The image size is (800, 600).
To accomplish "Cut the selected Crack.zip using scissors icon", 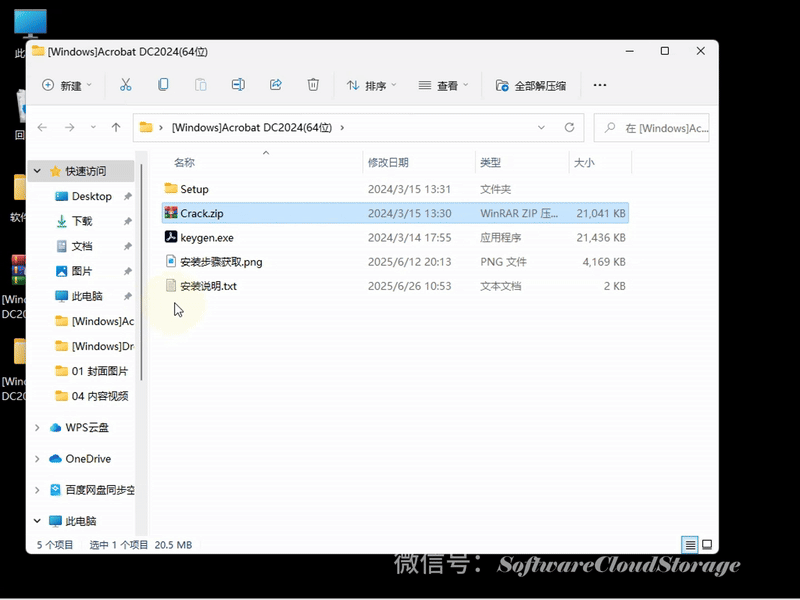I will 126,85.
